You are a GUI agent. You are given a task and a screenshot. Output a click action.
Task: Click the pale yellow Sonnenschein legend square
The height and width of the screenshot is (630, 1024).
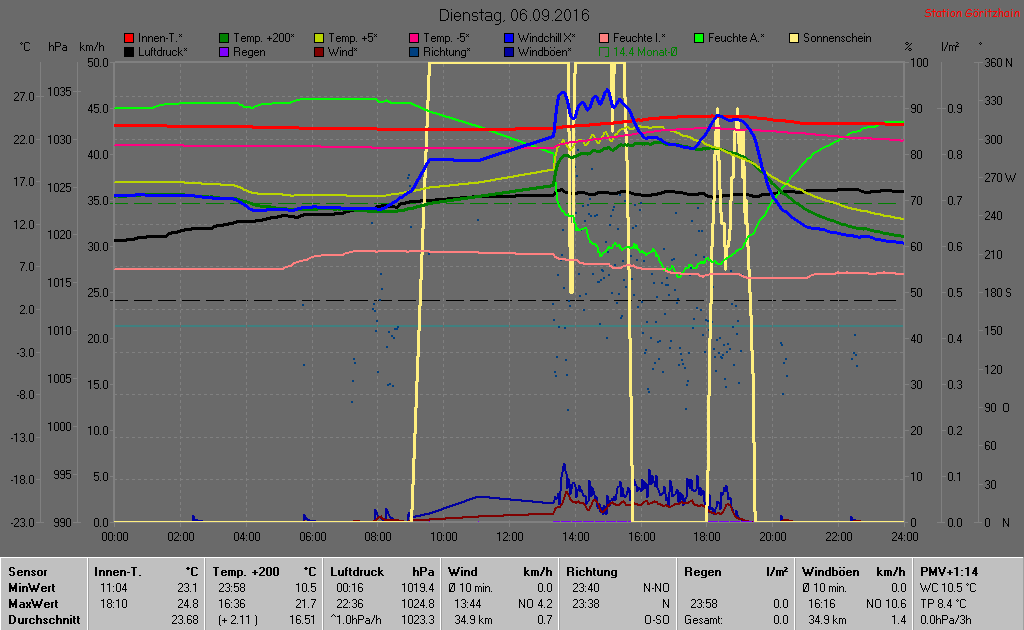click(x=794, y=38)
